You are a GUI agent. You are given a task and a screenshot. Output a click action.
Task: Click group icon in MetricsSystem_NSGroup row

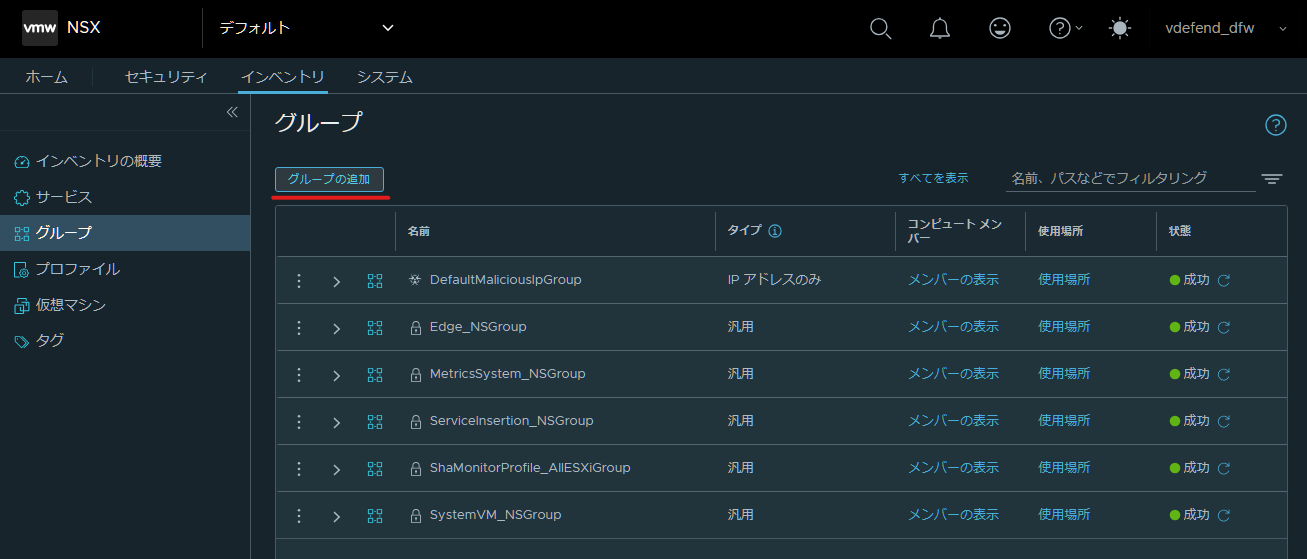click(375, 375)
